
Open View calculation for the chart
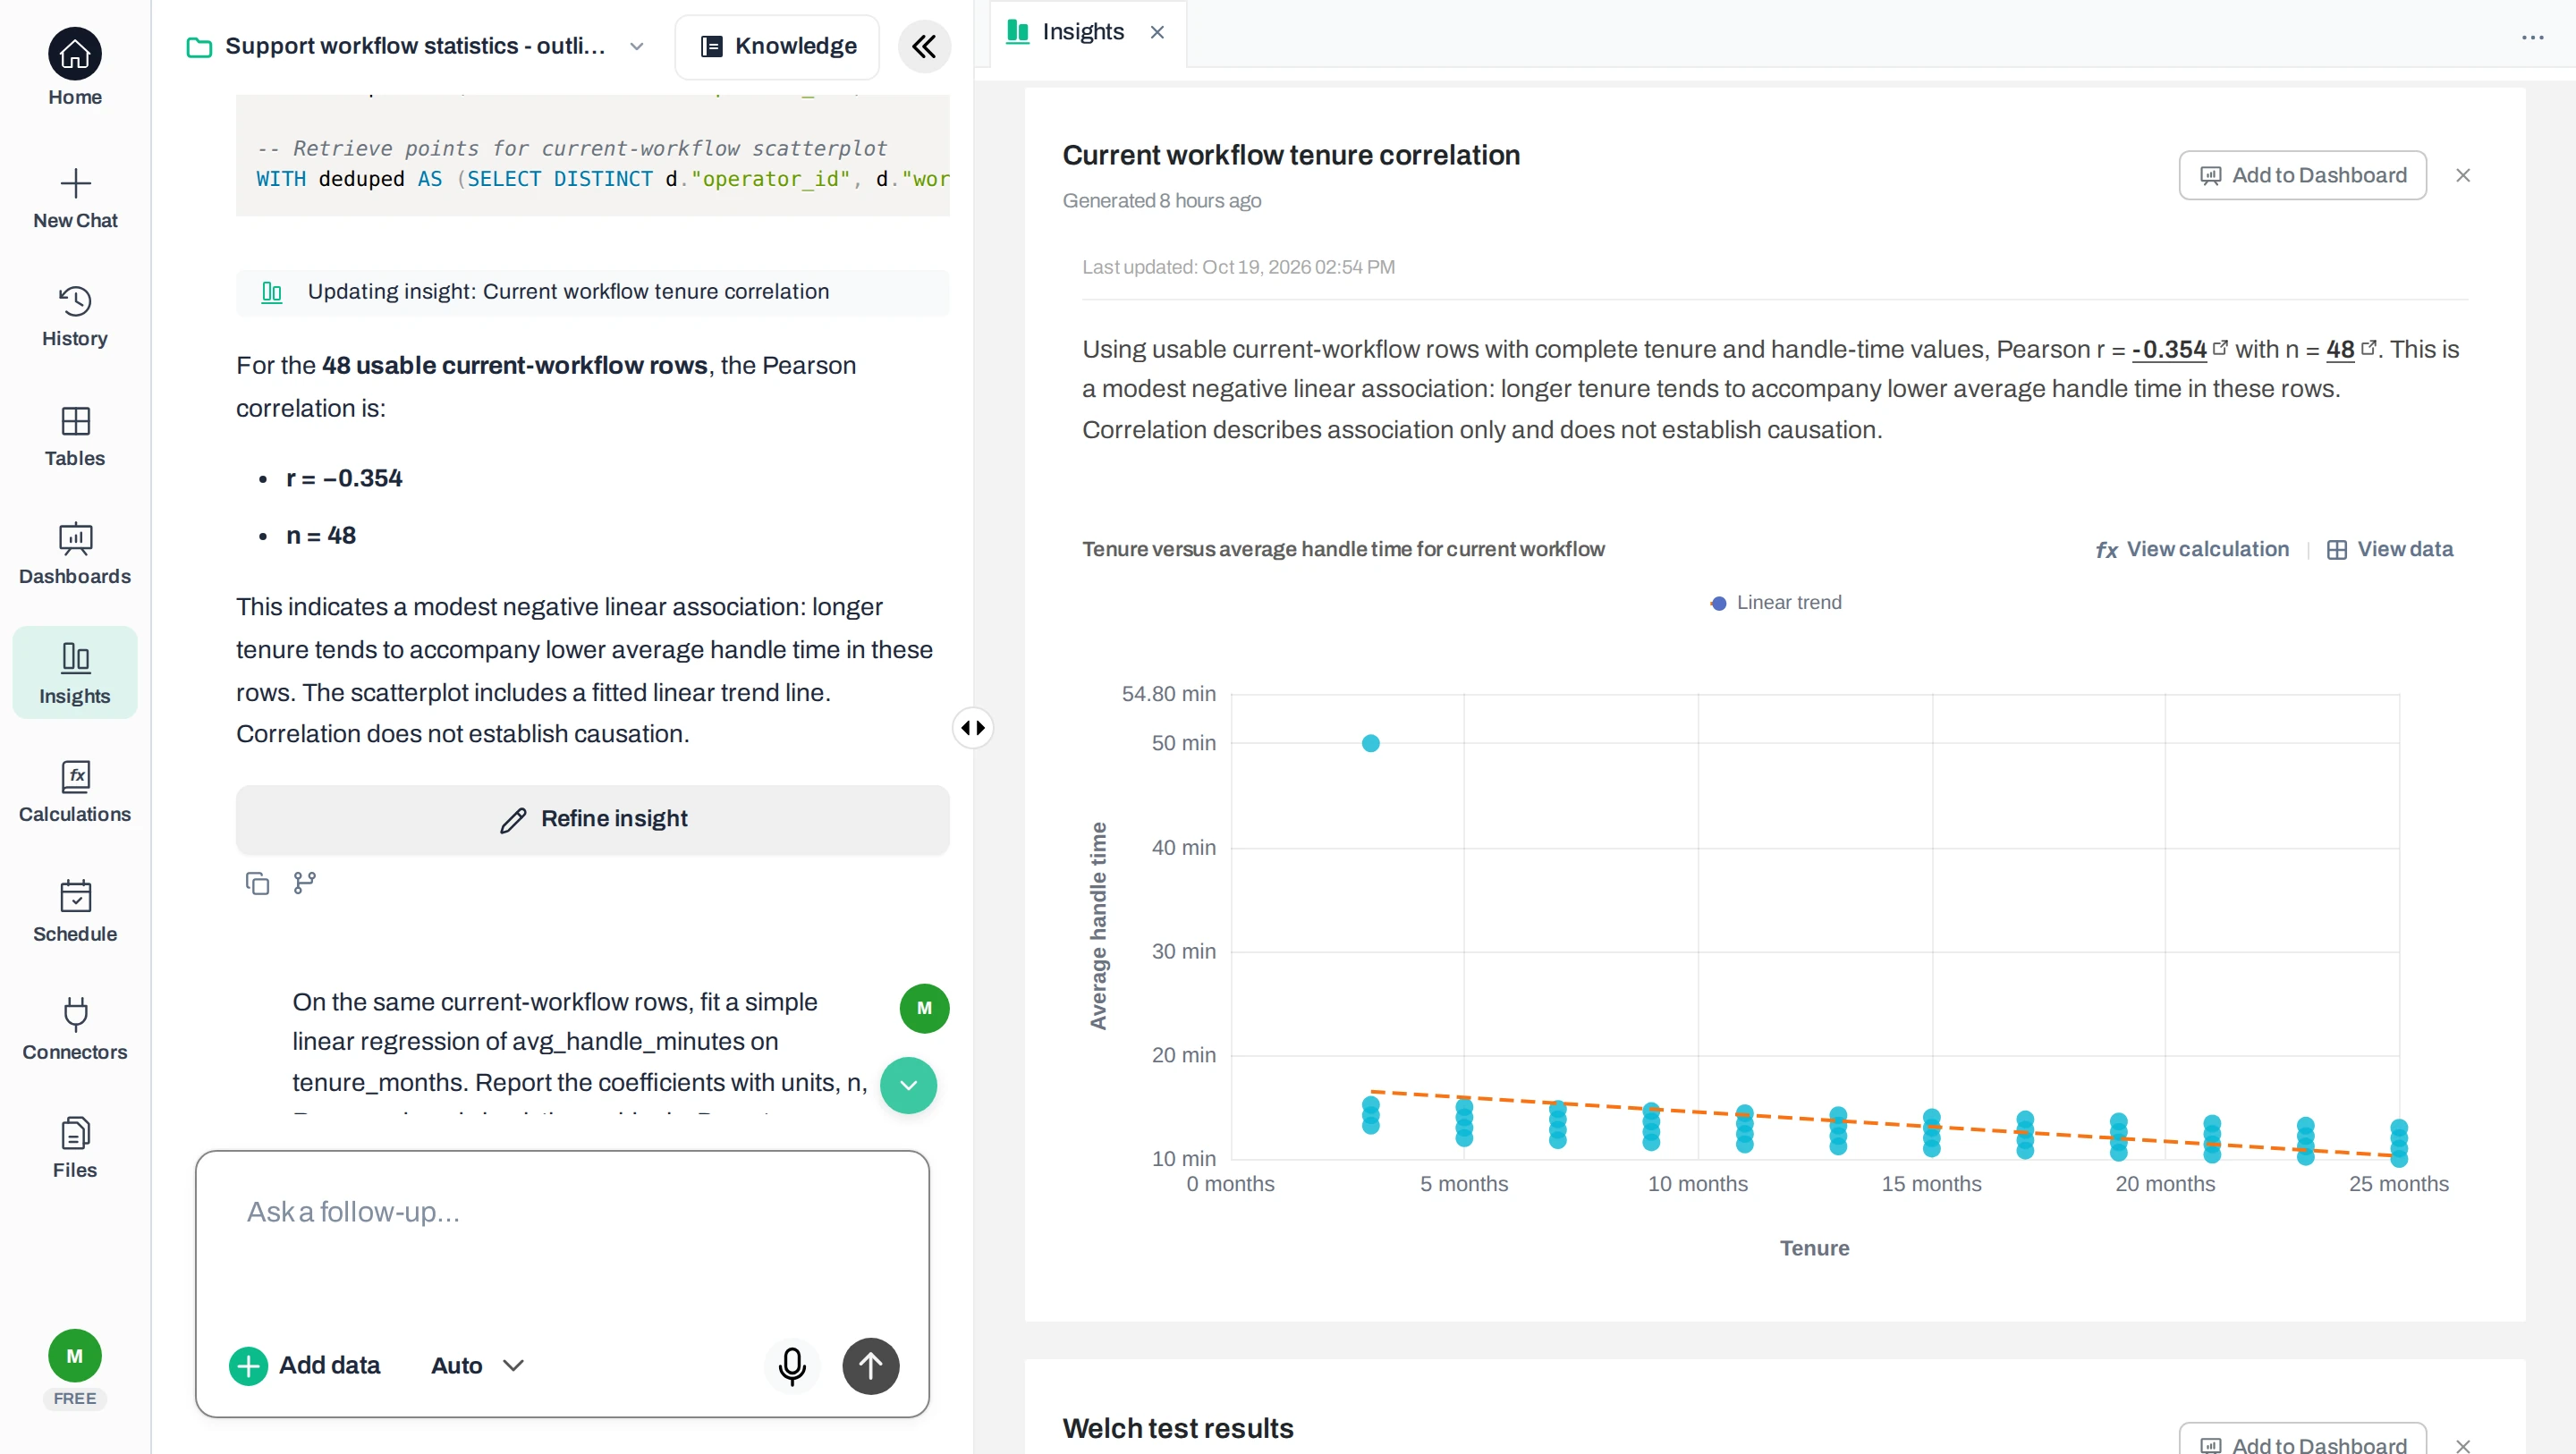[2192, 549]
